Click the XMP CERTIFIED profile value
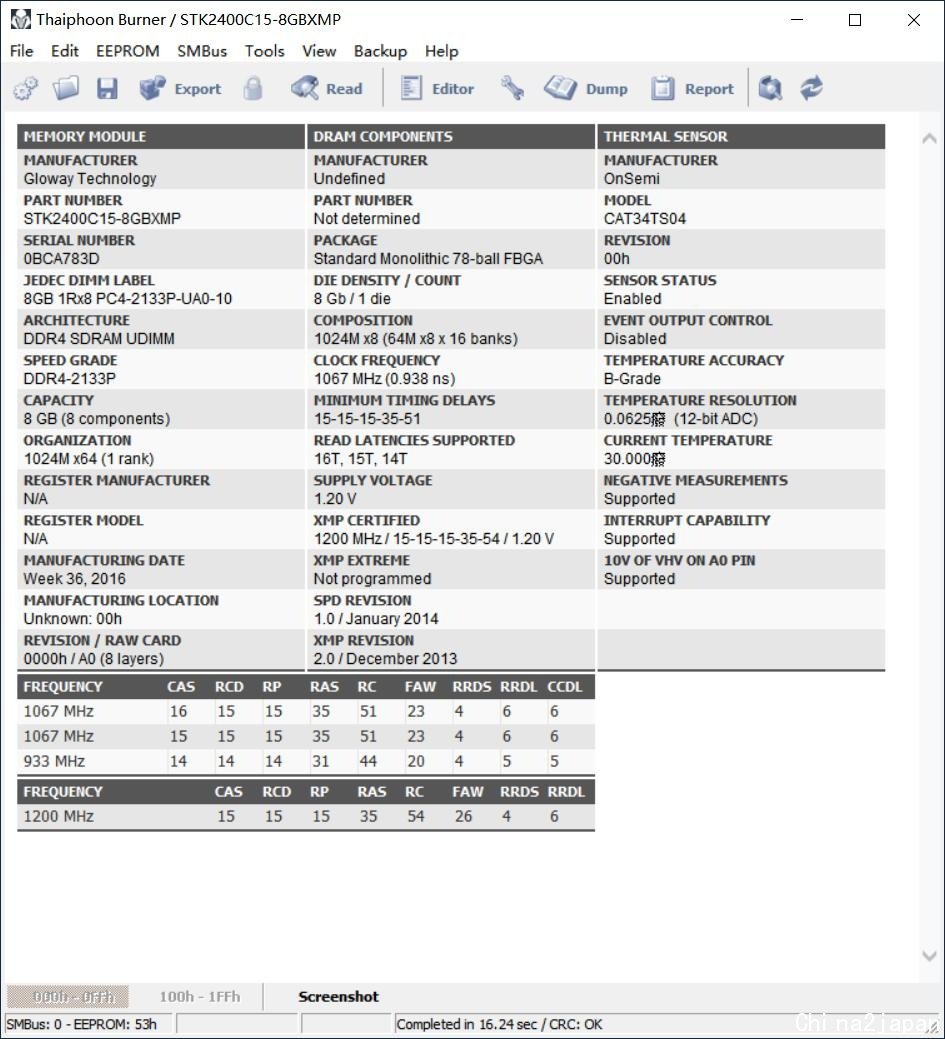Image resolution: width=945 pixels, height=1039 pixels. point(433,539)
